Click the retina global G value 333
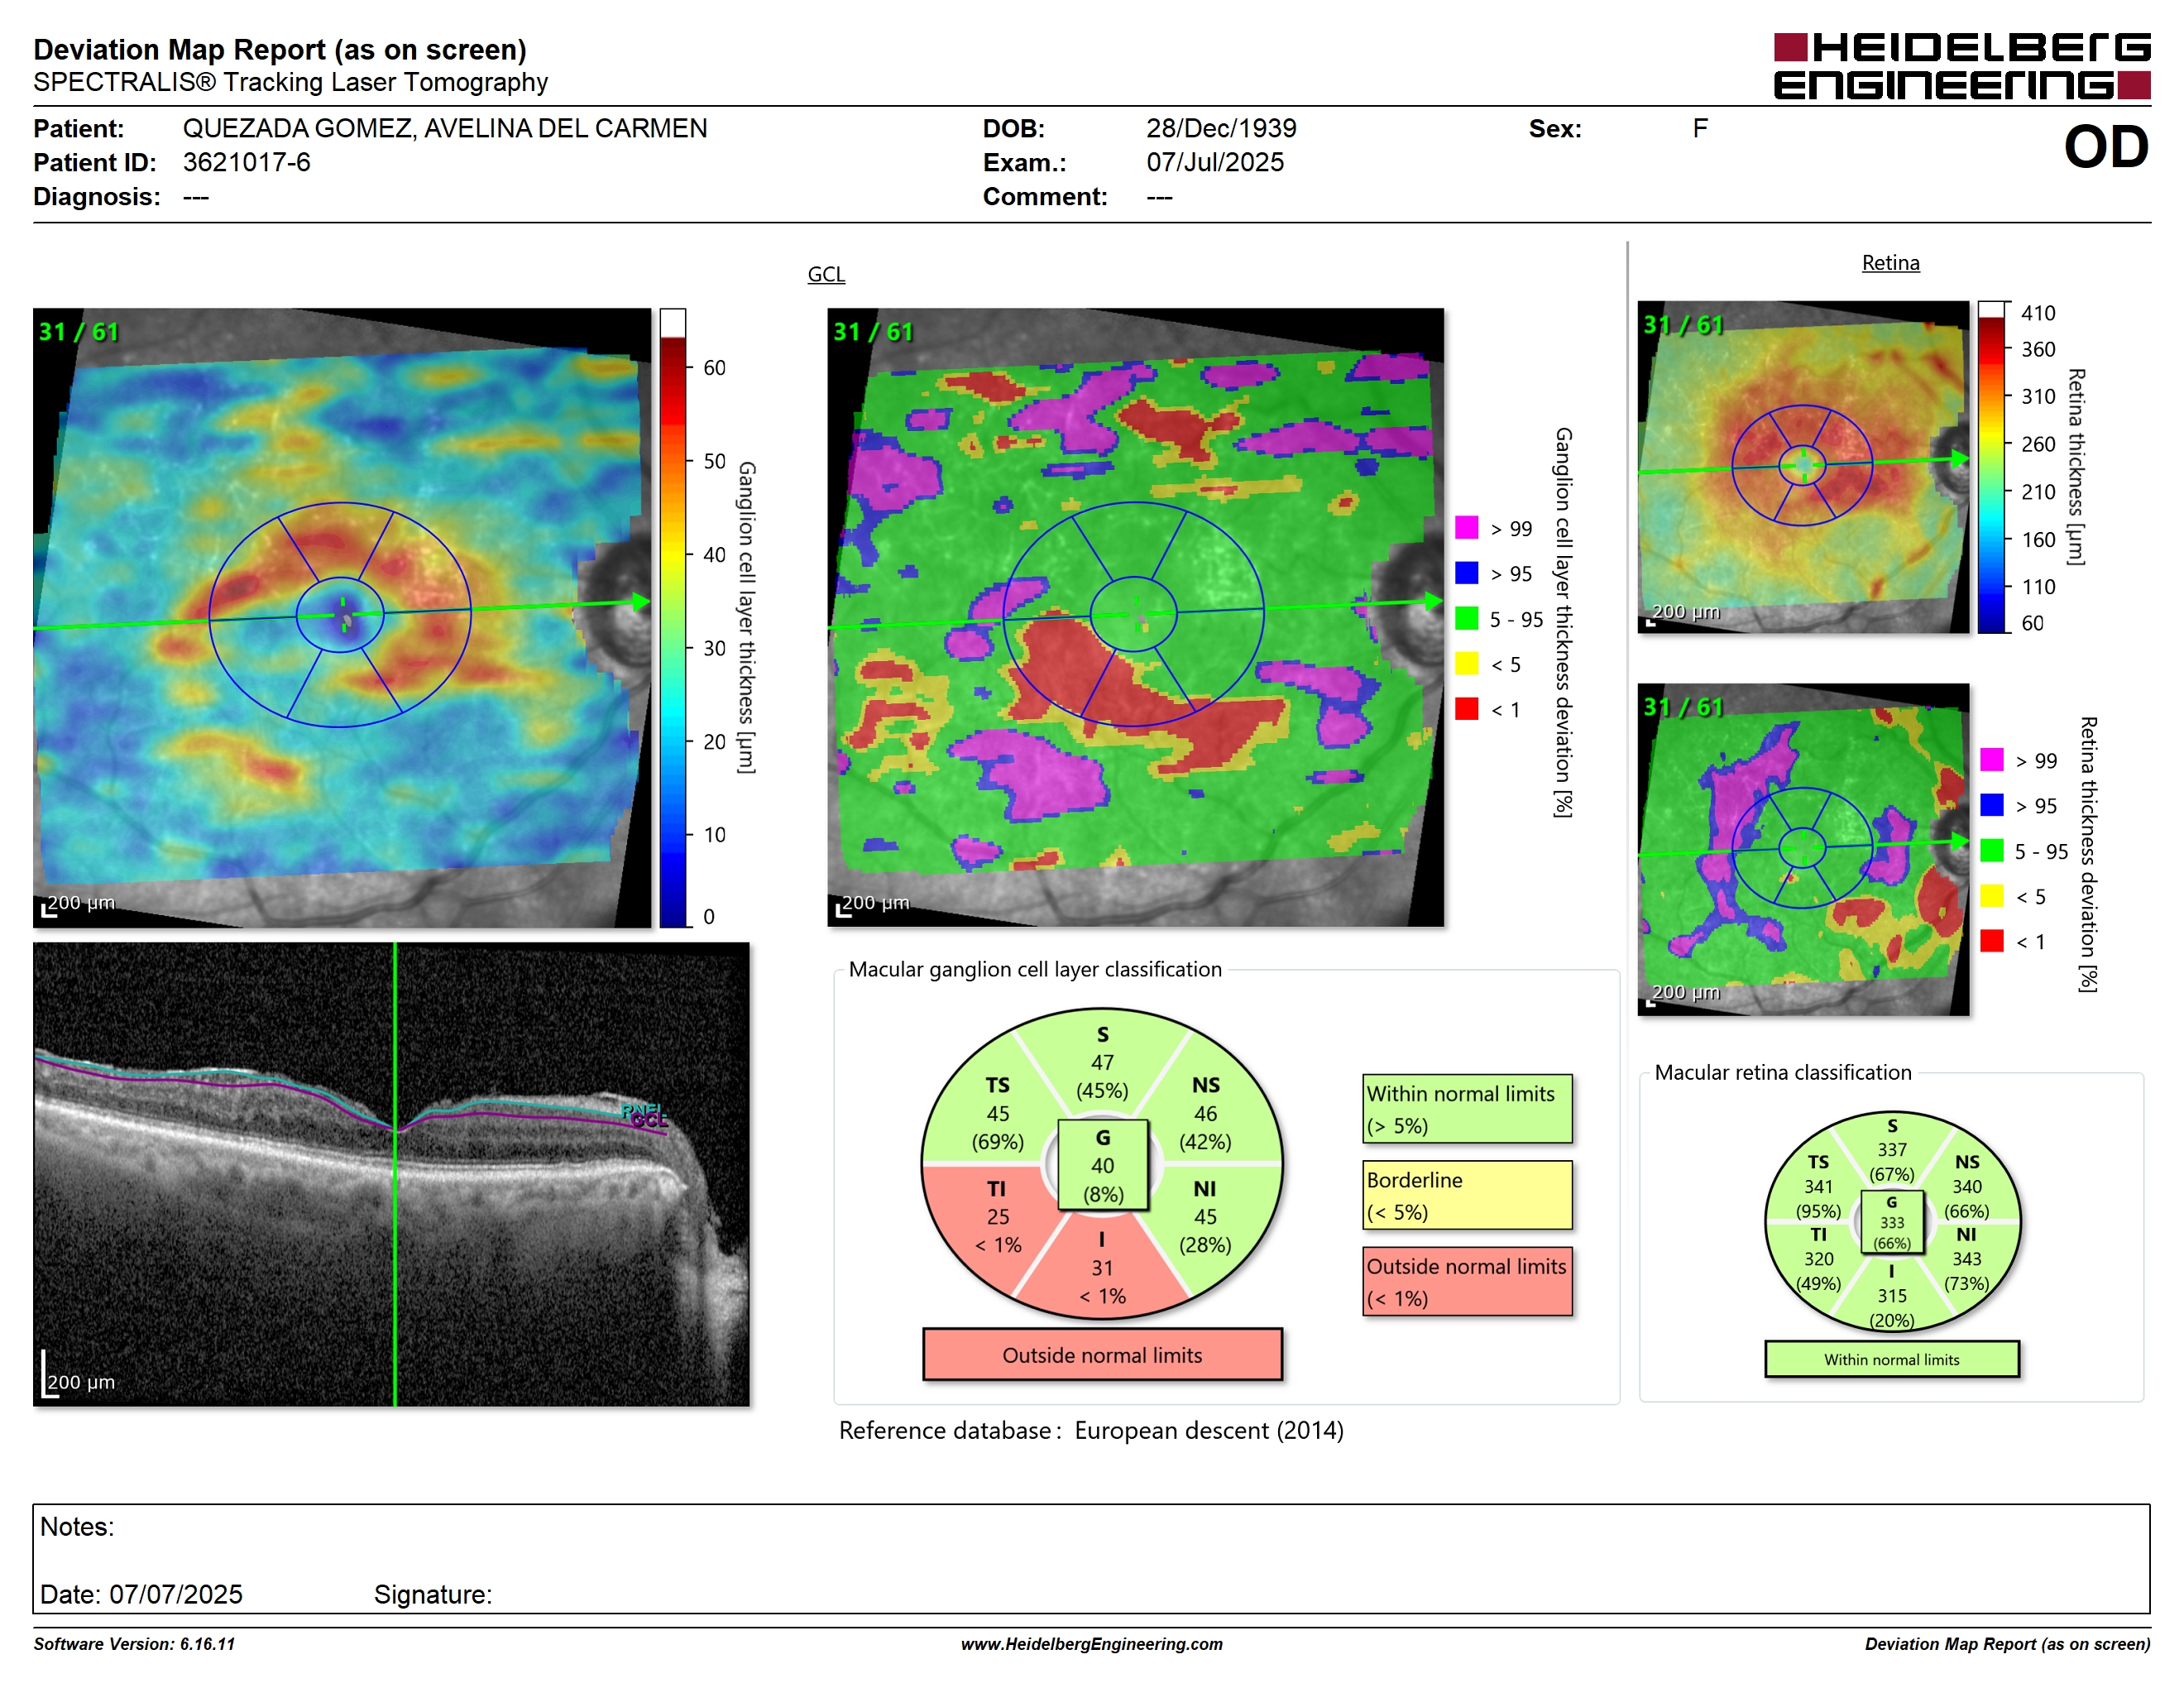2184x1688 pixels. pyautogui.click(x=1892, y=1223)
